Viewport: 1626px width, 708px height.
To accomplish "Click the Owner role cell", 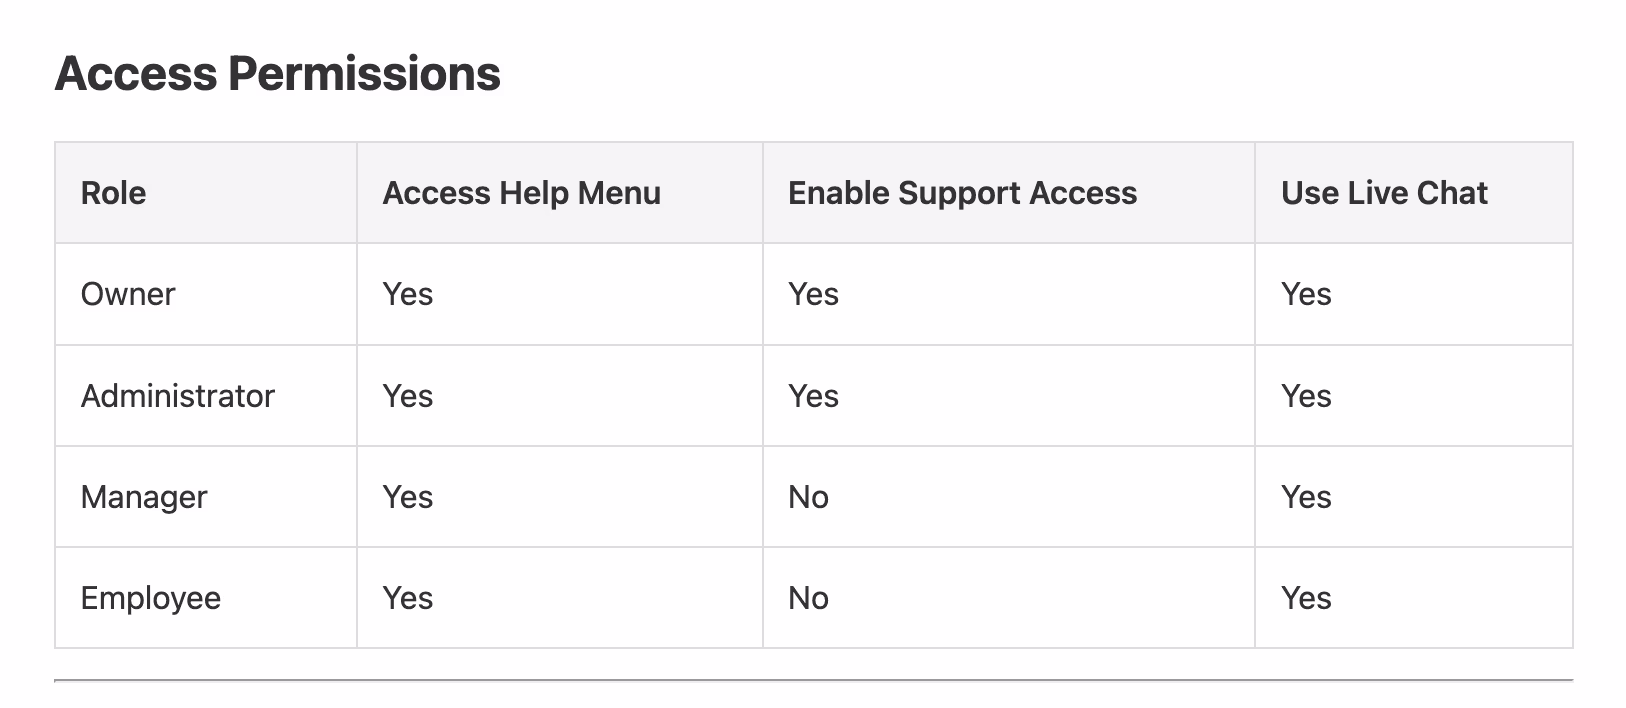I will coord(128,294).
